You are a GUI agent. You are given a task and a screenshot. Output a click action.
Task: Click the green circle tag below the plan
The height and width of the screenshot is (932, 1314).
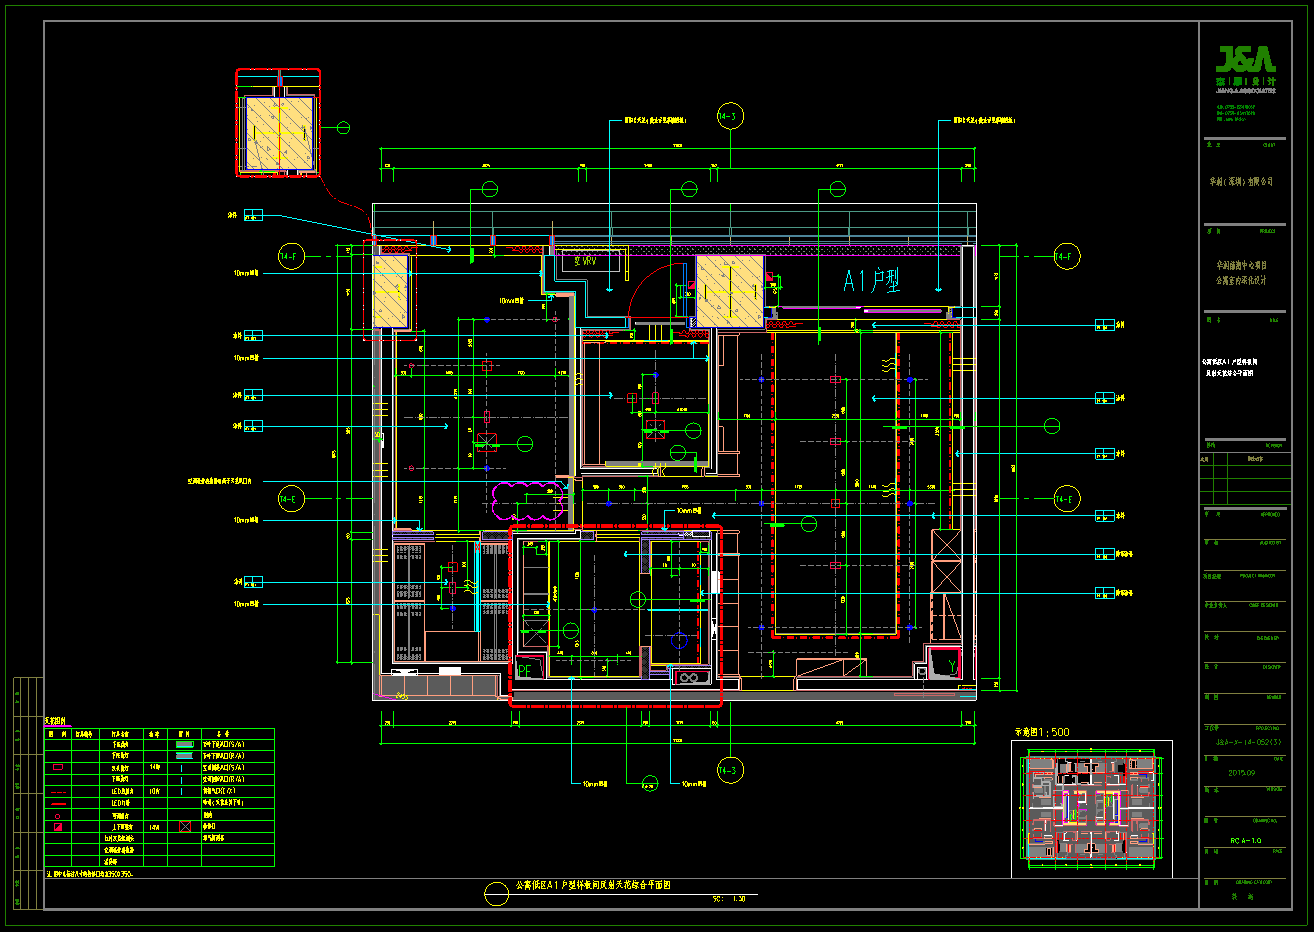coord(648,784)
